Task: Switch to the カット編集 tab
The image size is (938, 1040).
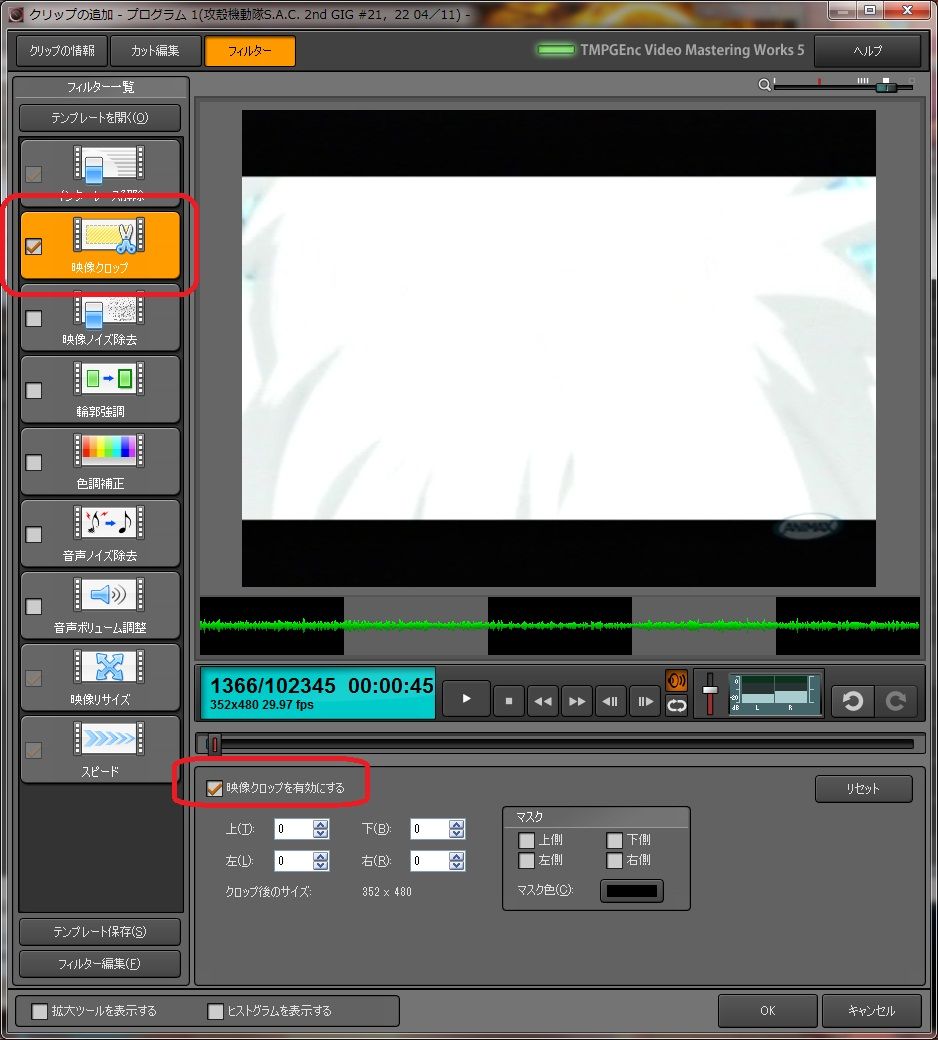Action: (155, 50)
